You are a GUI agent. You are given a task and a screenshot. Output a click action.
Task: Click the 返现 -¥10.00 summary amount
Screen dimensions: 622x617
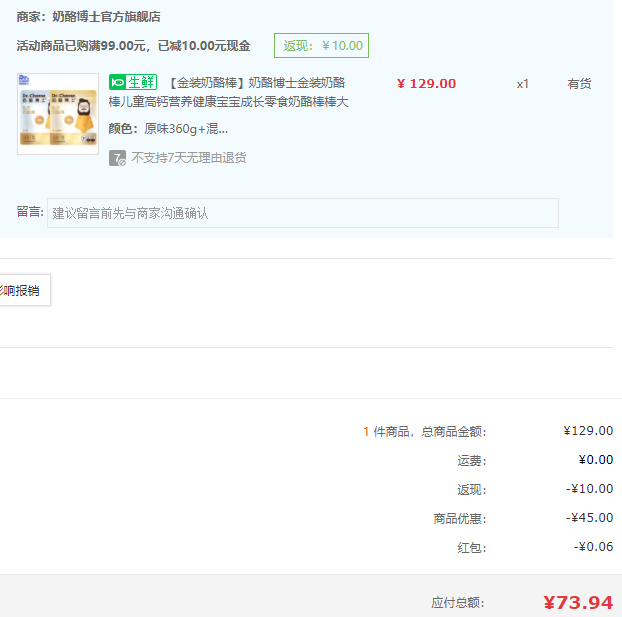pyautogui.click(x=589, y=489)
